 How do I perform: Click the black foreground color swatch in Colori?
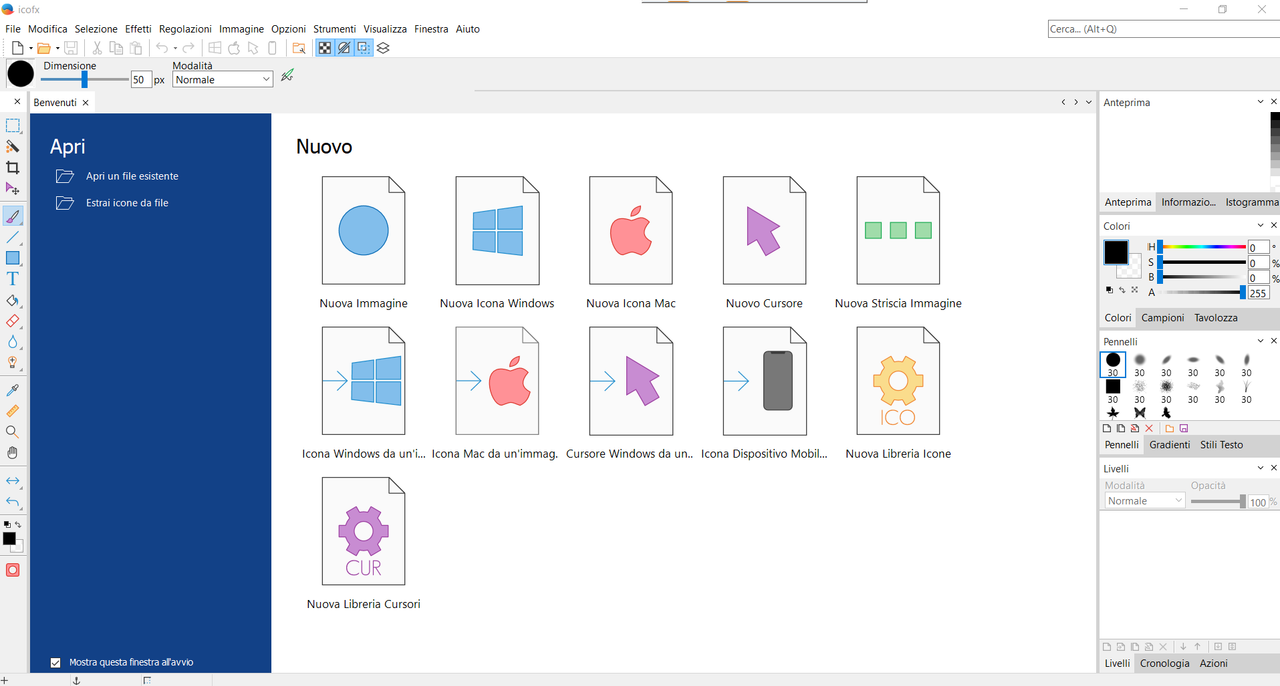pos(1115,253)
